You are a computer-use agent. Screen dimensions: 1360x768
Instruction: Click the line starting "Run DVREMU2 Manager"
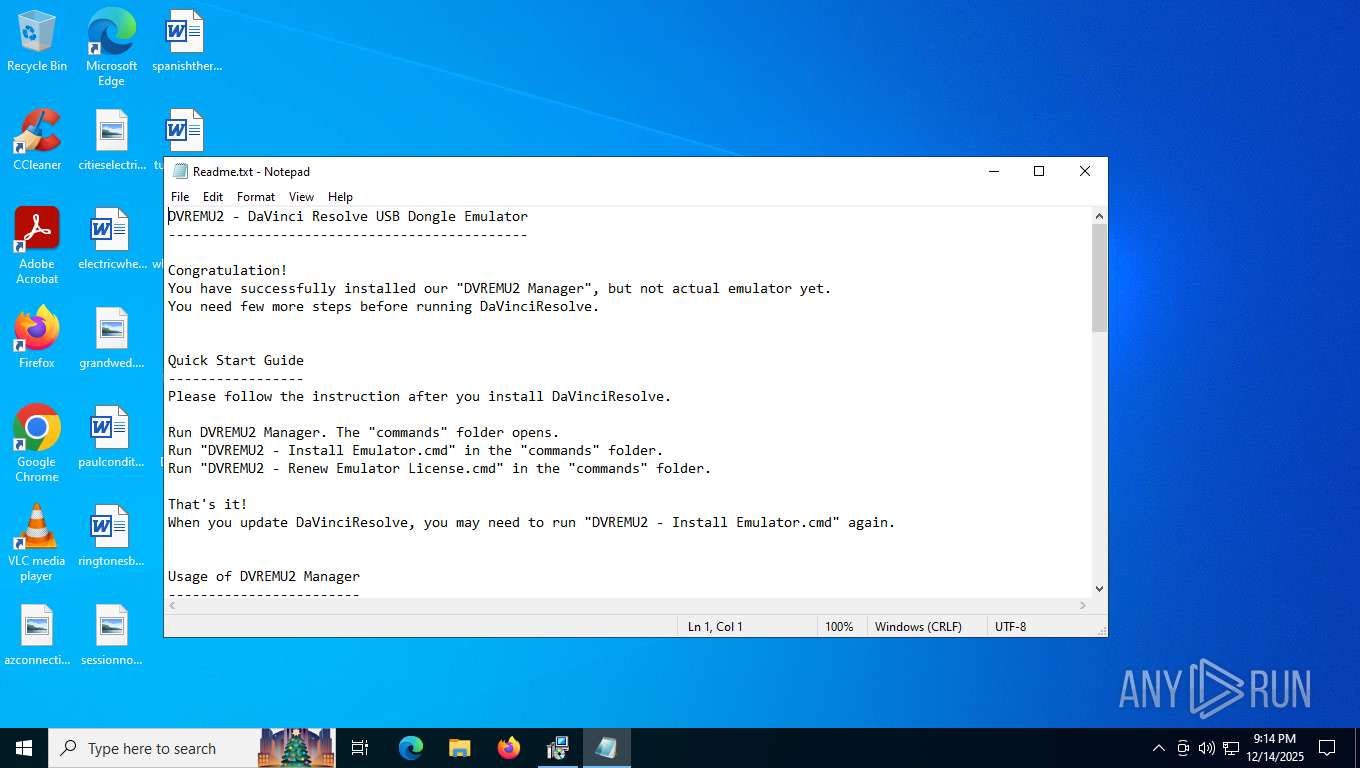pyautogui.click(x=364, y=432)
